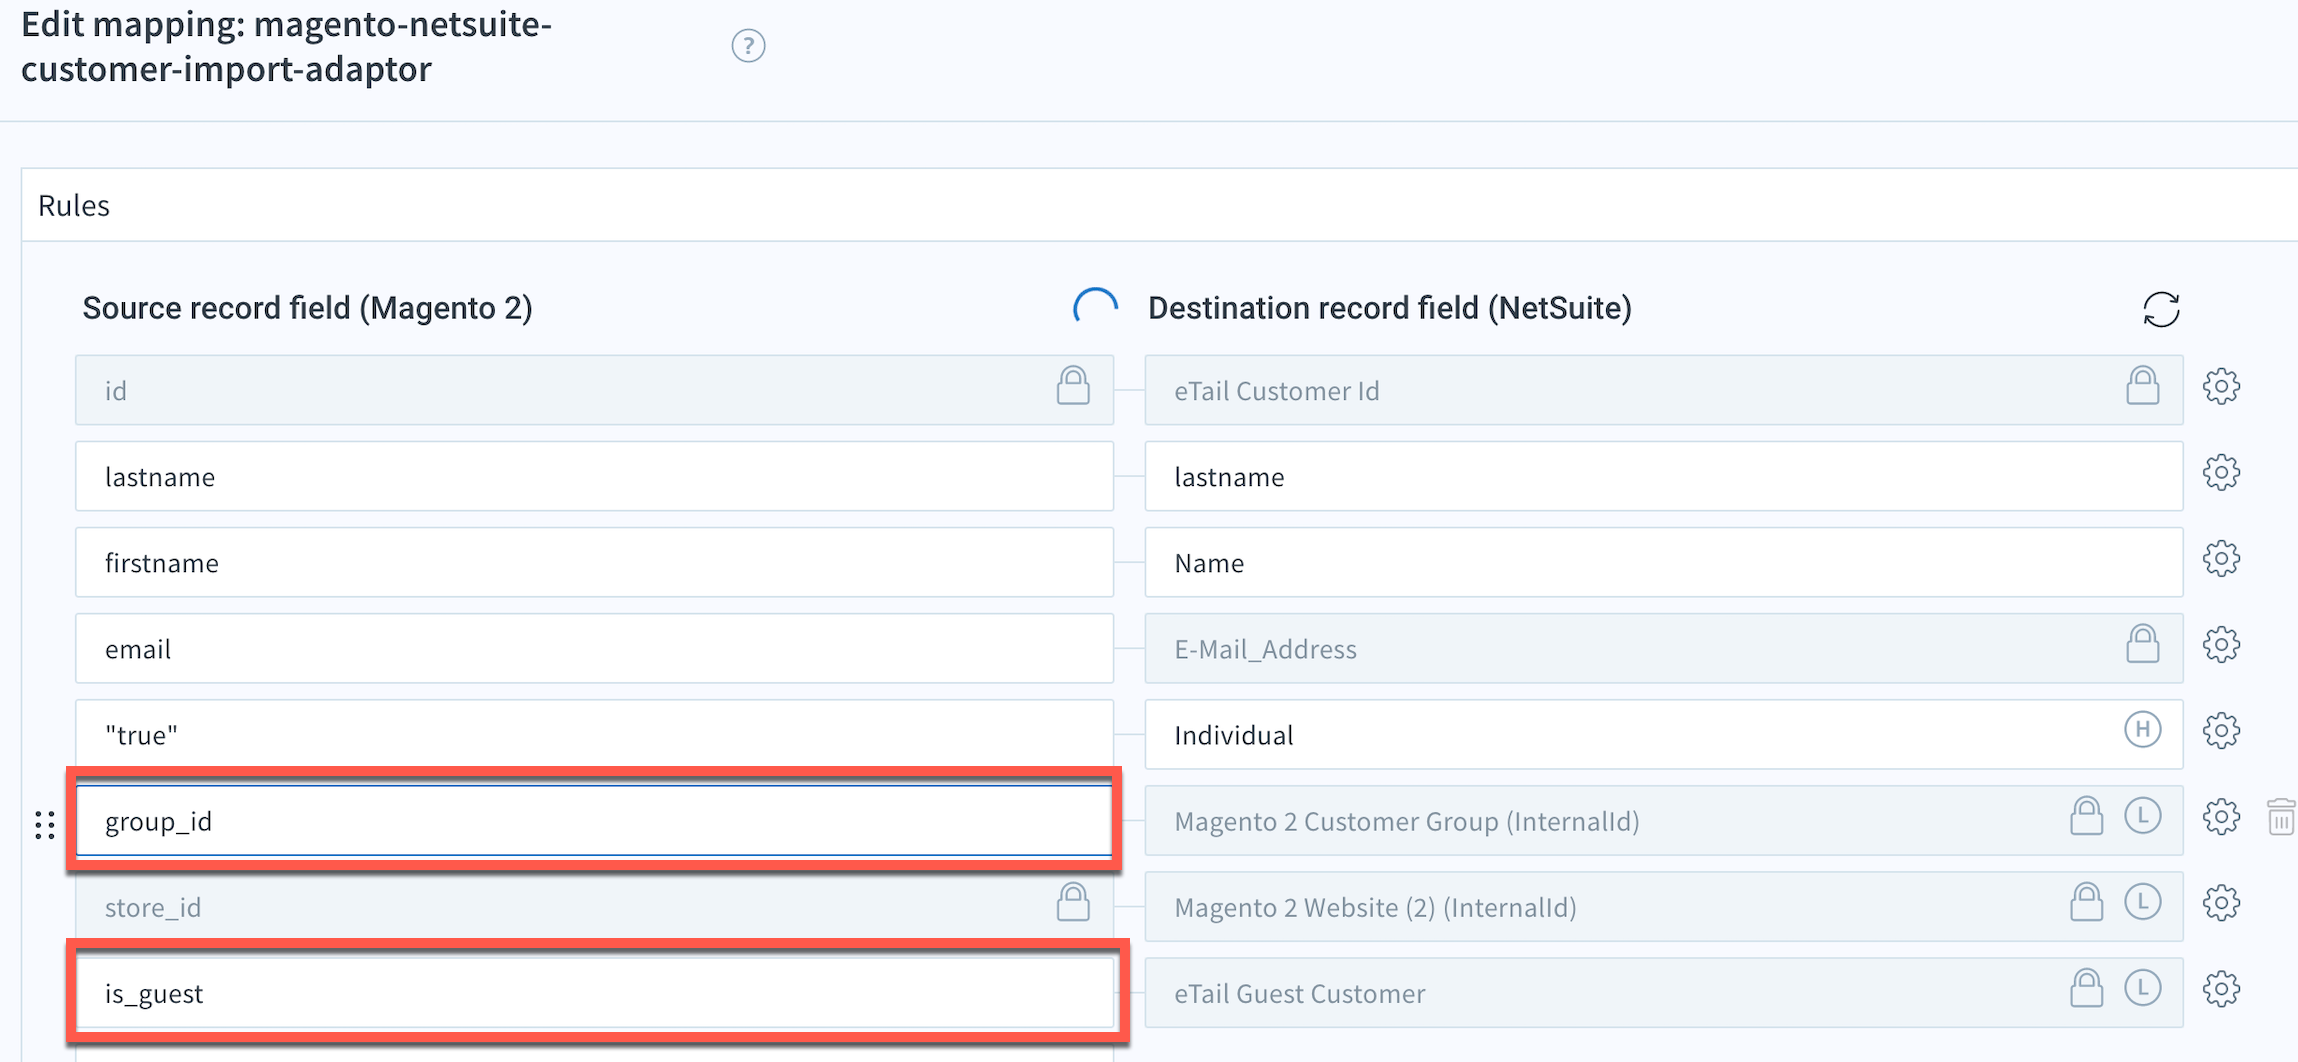Click the lock icon on E-Mail_Address
This screenshot has height=1062, width=2298.
[2143, 644]
